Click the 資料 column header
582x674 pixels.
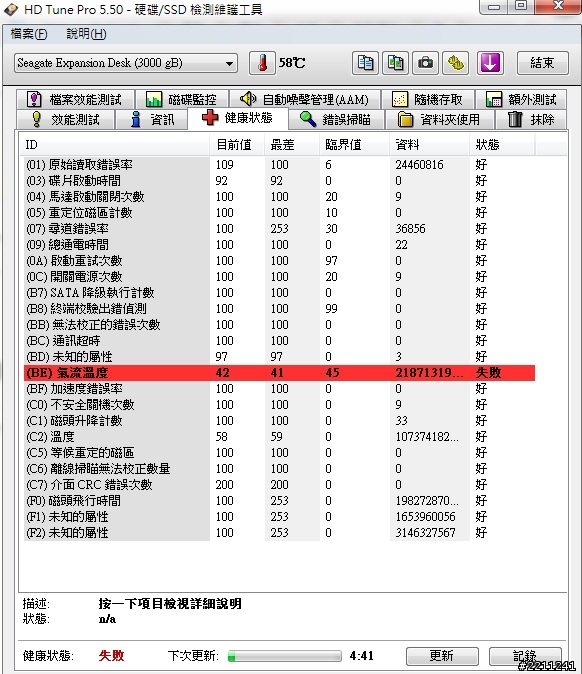[429, 145]
